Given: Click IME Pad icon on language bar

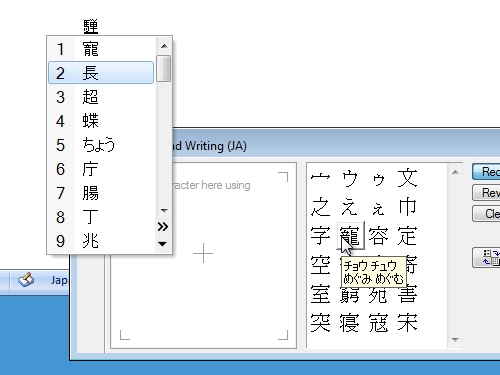Looking at the screenshot, I should tap(26, 279).
